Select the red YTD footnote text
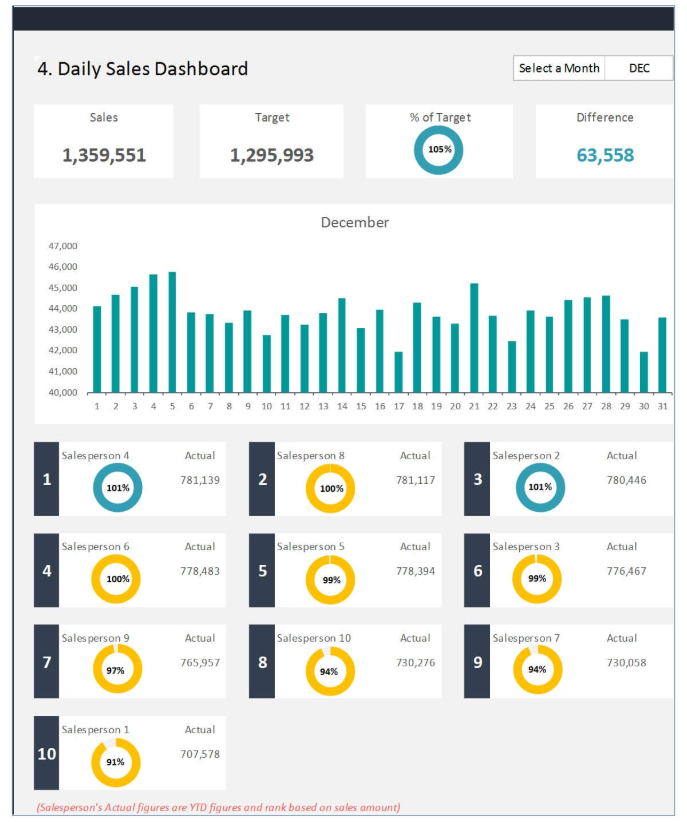This screenshot has width=687, height=822. tap(218, 807)
